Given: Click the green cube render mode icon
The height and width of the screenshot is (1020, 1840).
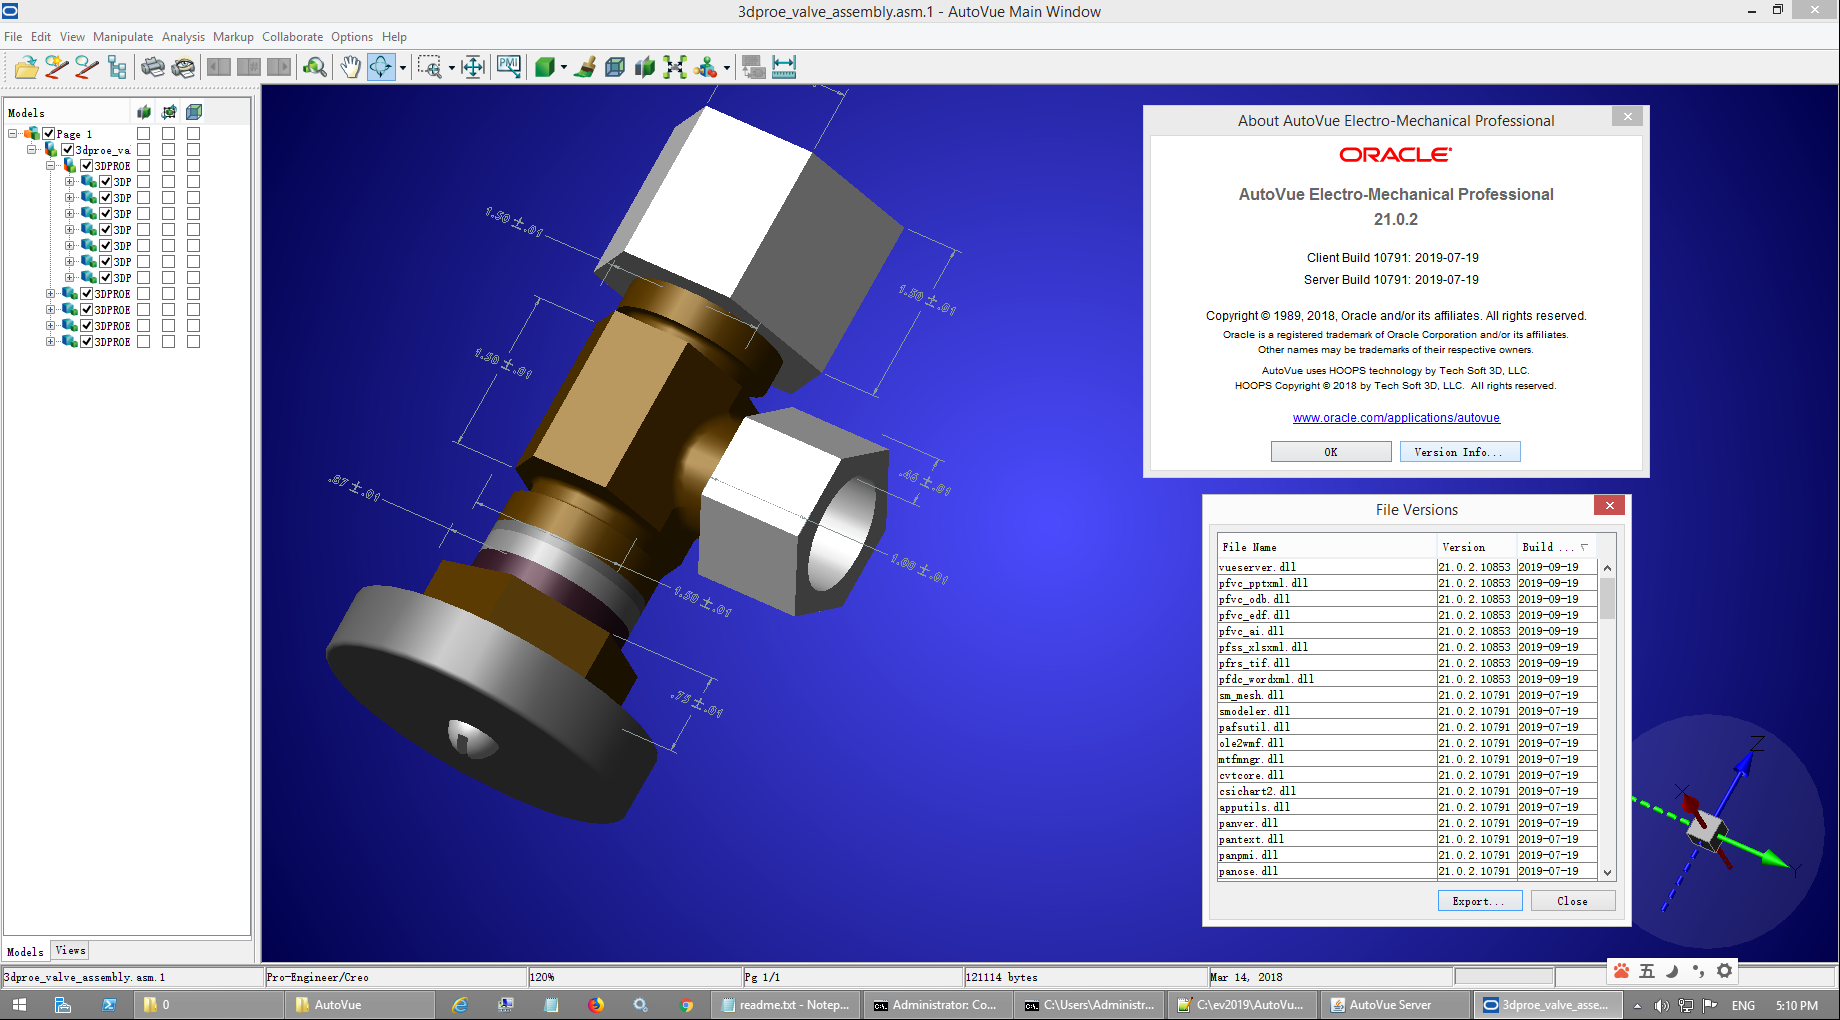Looking at the screenshot, I should (544, 67).
